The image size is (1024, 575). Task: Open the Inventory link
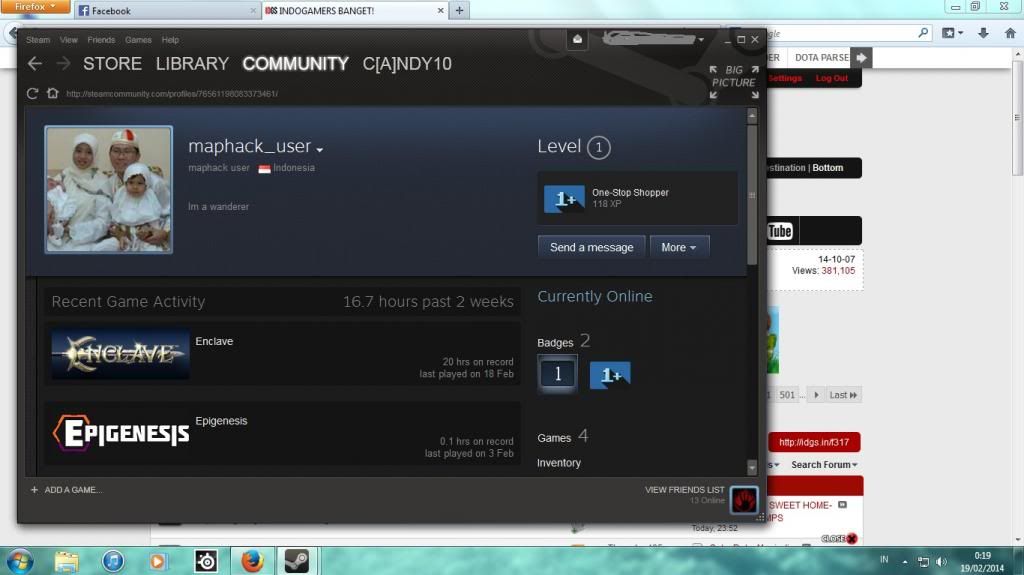click(x=558, y=463)
